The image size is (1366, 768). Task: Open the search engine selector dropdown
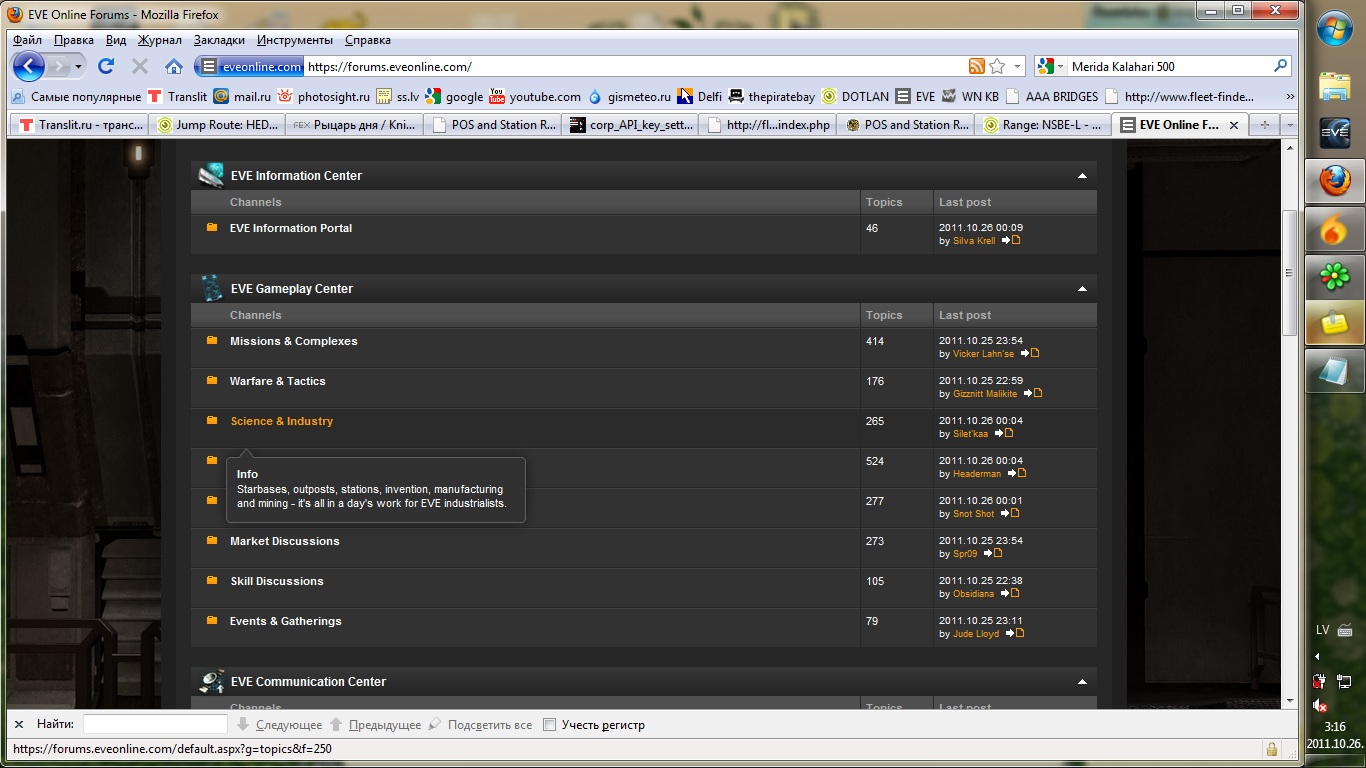pyautogui.click(x=1060, y=67)
